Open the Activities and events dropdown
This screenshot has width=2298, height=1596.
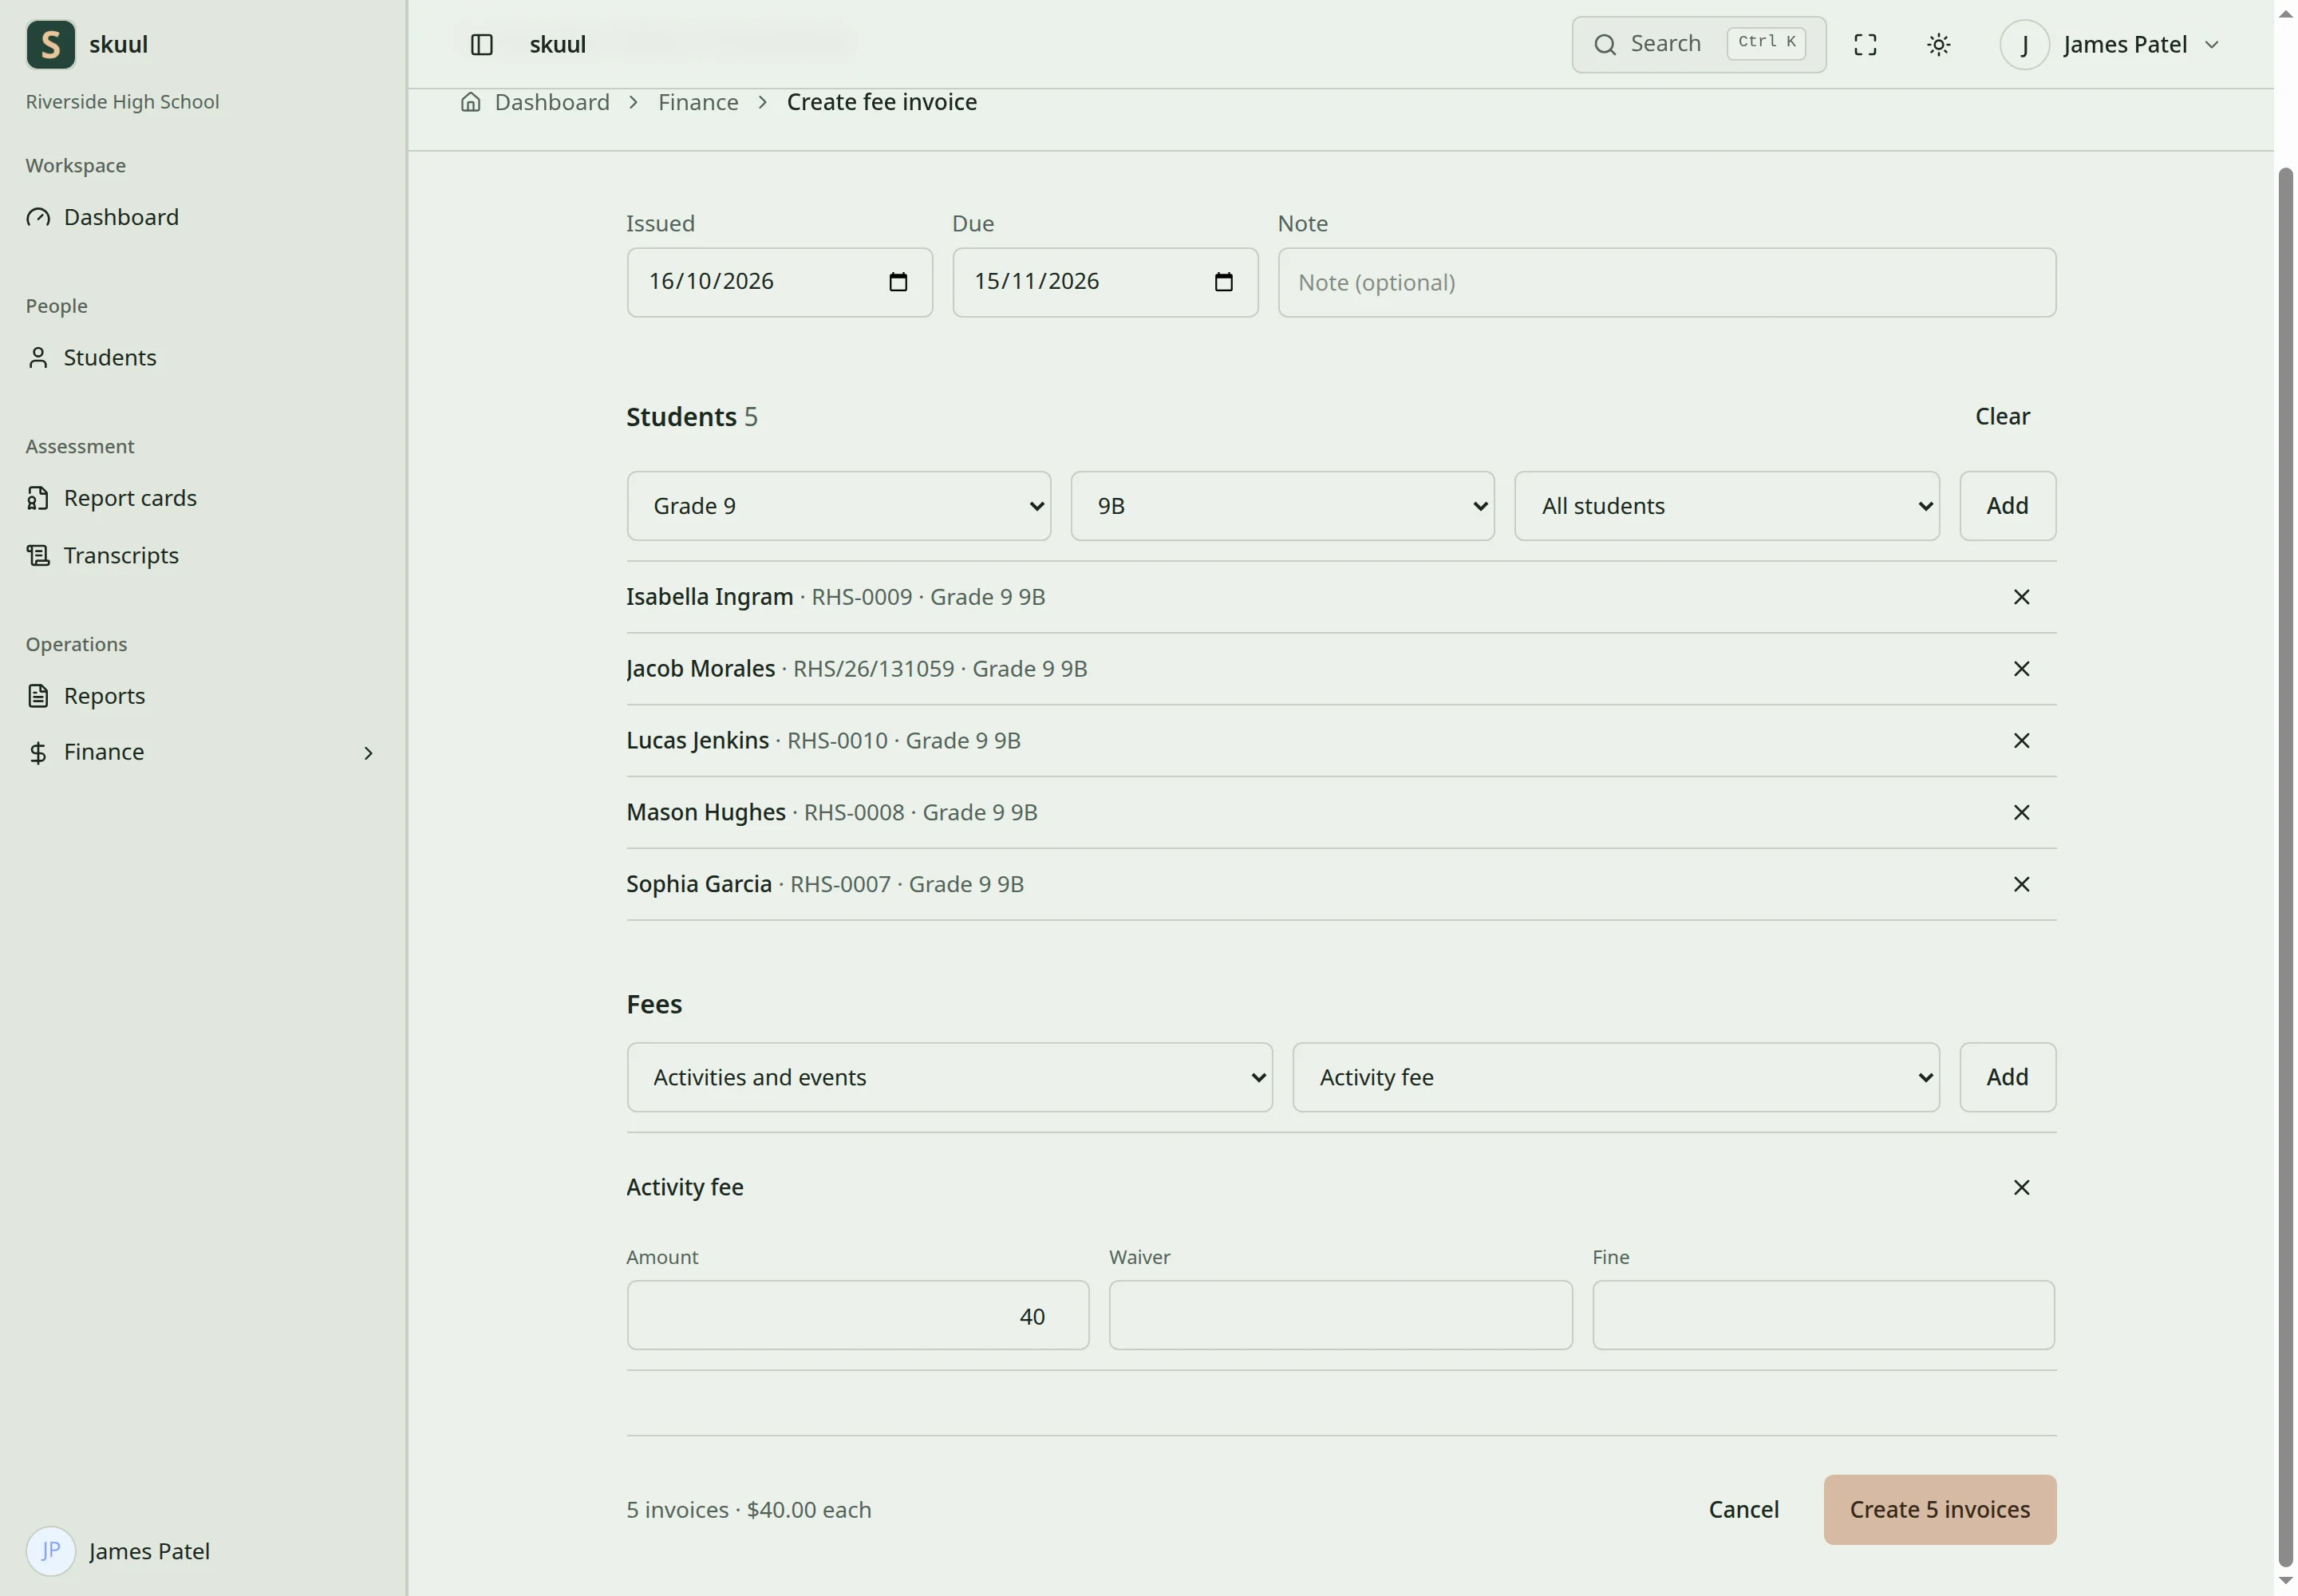949,1077
